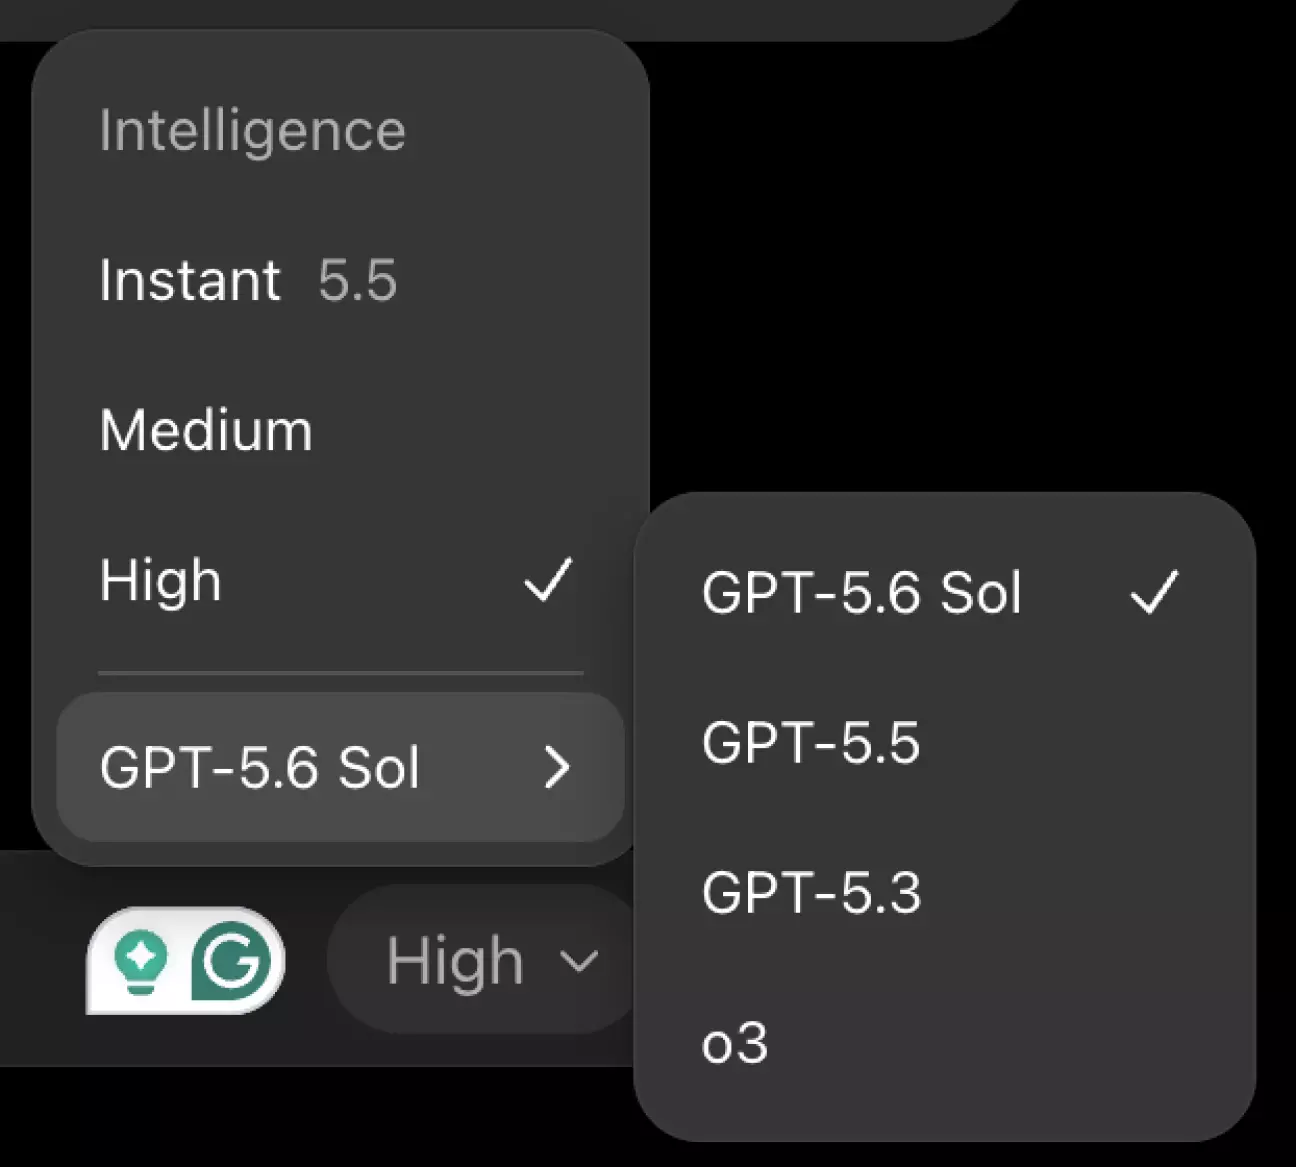Click the Intelligence section header
The image size is (1296, 1167).
[252, 131]
